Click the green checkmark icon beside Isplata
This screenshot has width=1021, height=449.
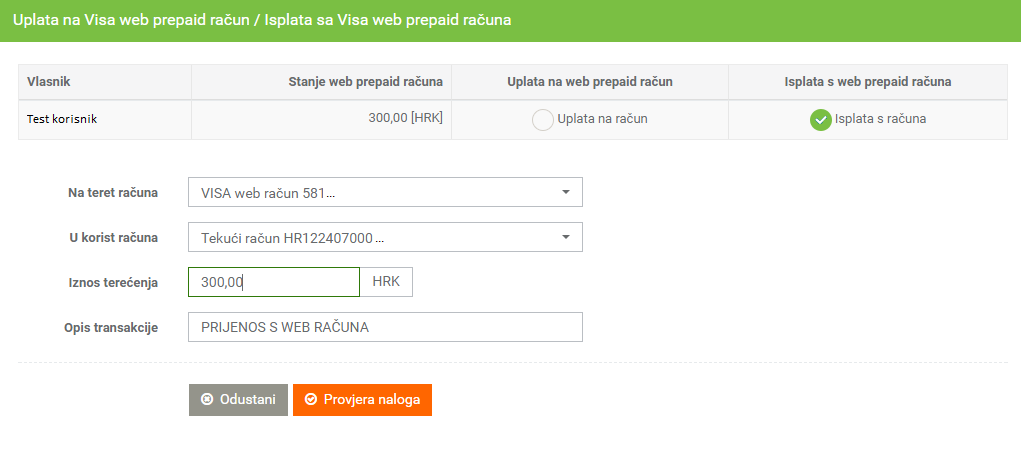click(820, 120)
